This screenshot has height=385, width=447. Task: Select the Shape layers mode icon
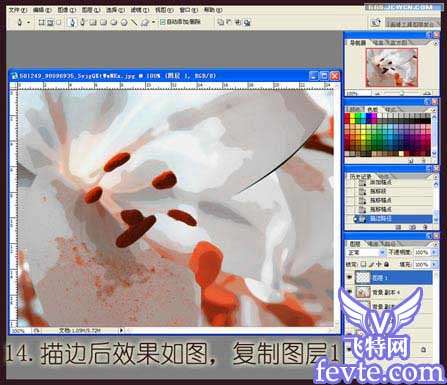click(x=42, y=22)
